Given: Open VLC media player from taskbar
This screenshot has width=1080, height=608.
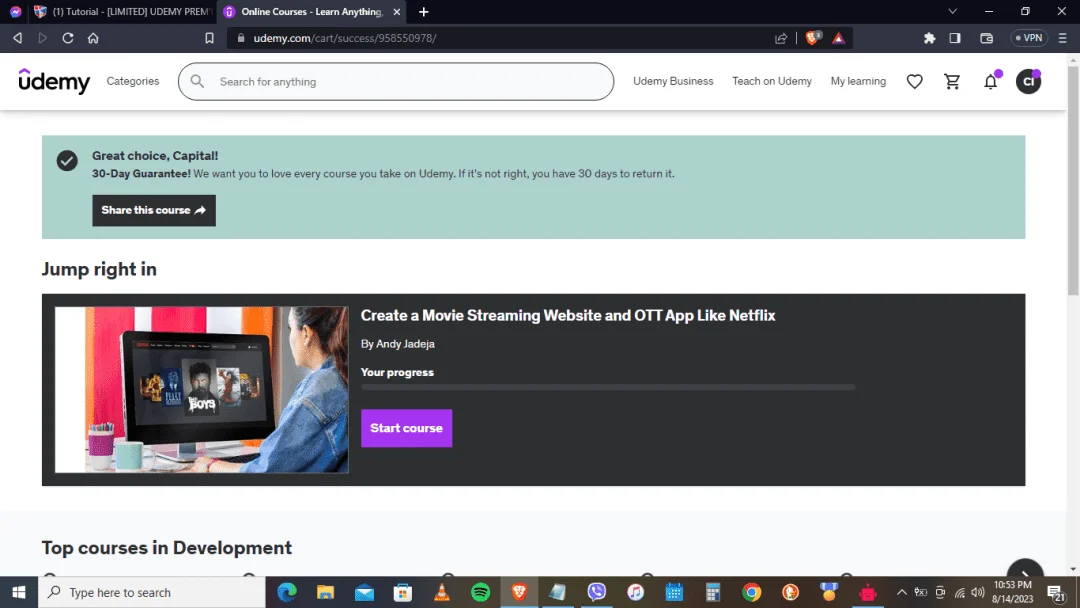Looking at the screenshot, I should 442,592.
